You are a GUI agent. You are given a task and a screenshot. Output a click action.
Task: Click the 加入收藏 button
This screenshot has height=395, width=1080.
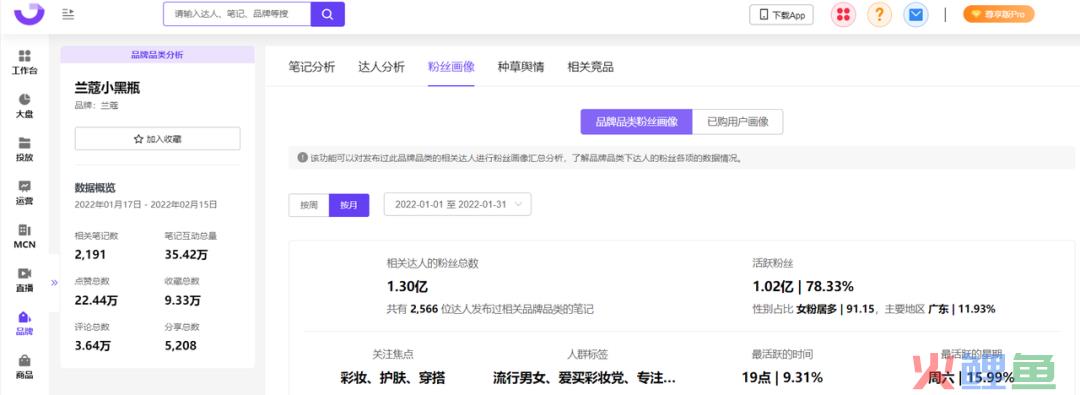point(158,139)
